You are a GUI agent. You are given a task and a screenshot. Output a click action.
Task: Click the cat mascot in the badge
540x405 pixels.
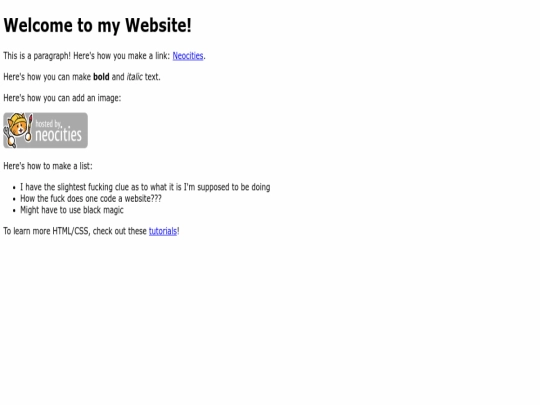19,127
